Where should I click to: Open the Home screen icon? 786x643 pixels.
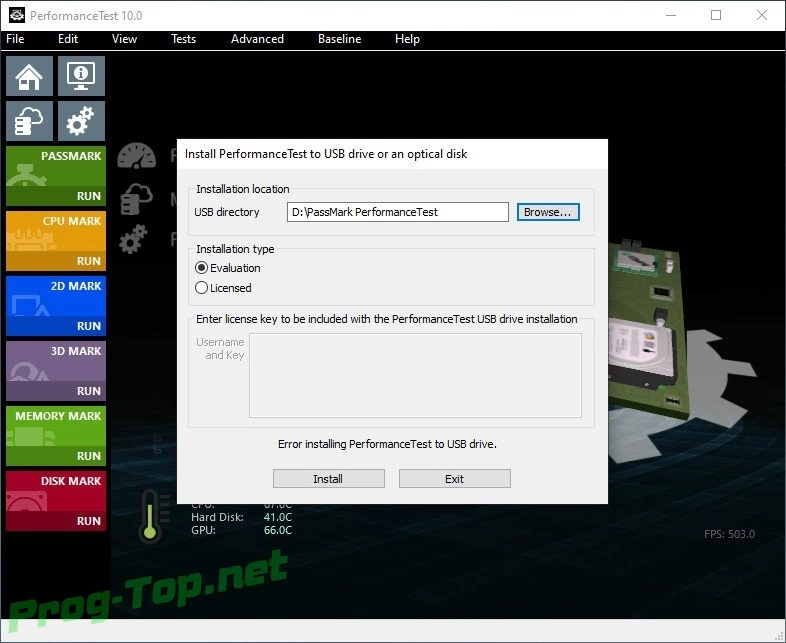tap(29, 76)
